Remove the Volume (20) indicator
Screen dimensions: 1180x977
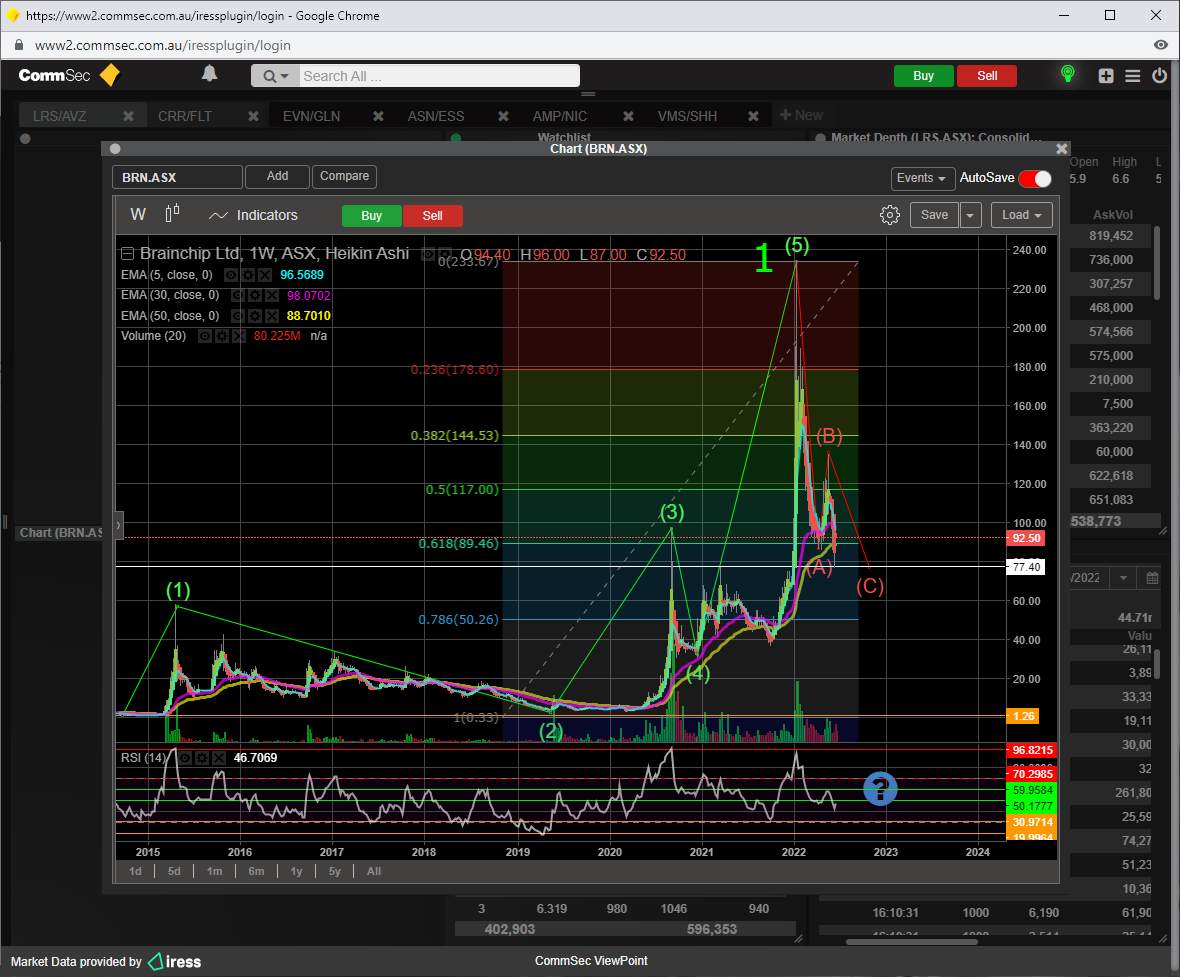point(239,336)
